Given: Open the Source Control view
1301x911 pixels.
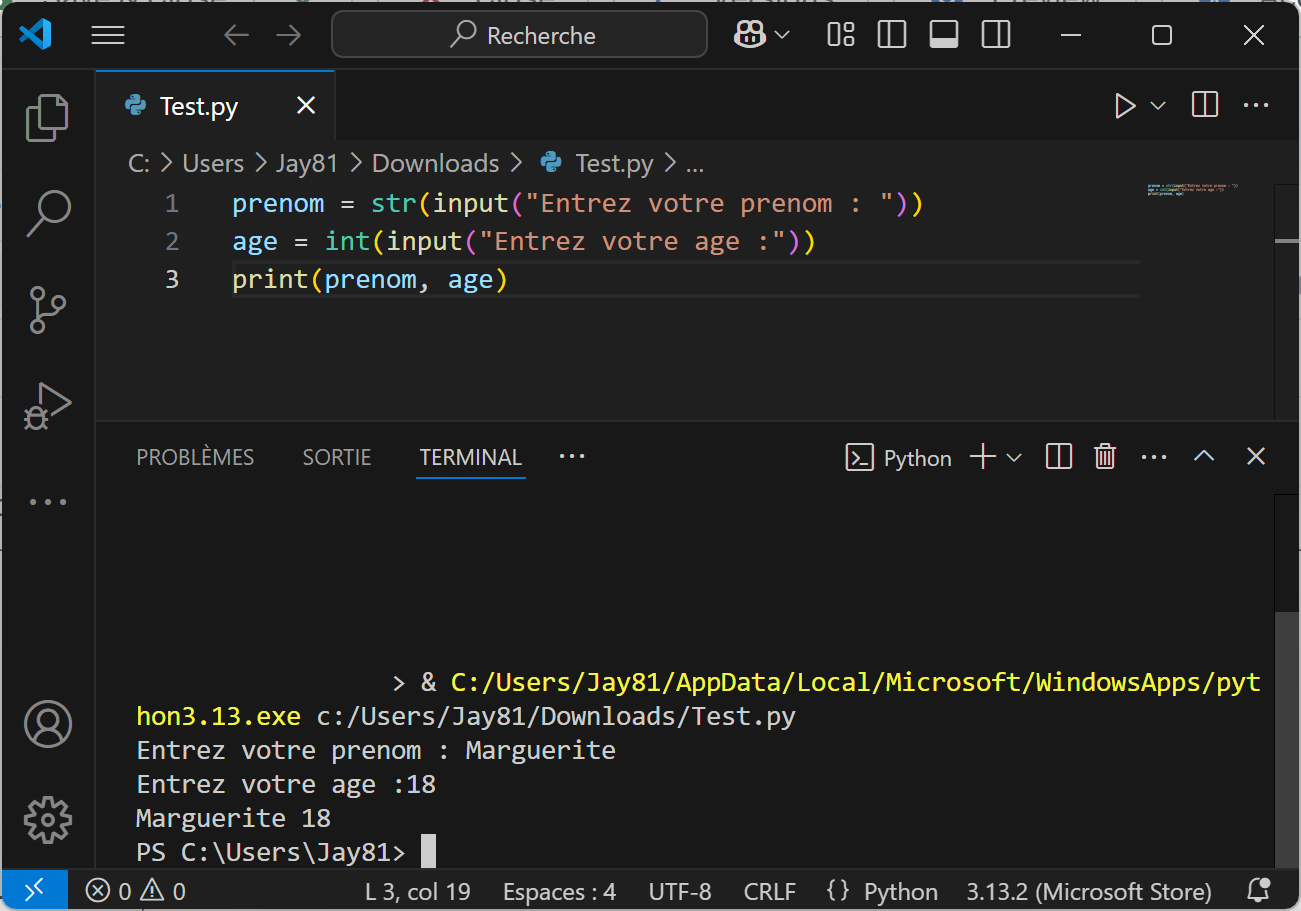Looking at the screenshot, I should (47, 309).
